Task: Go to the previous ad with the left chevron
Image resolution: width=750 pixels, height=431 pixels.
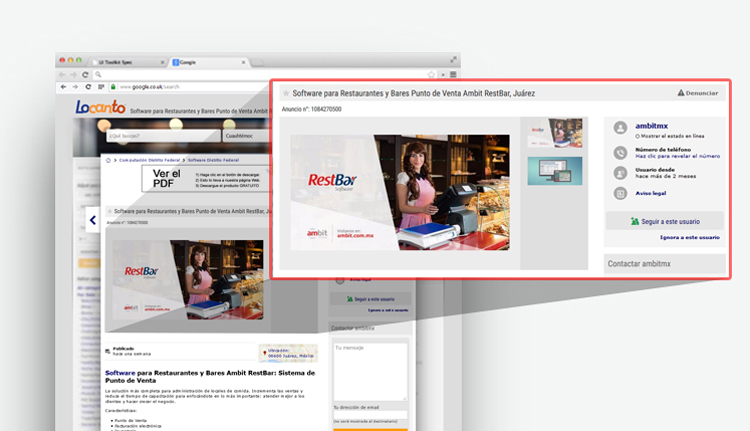Action: [93, 221]
